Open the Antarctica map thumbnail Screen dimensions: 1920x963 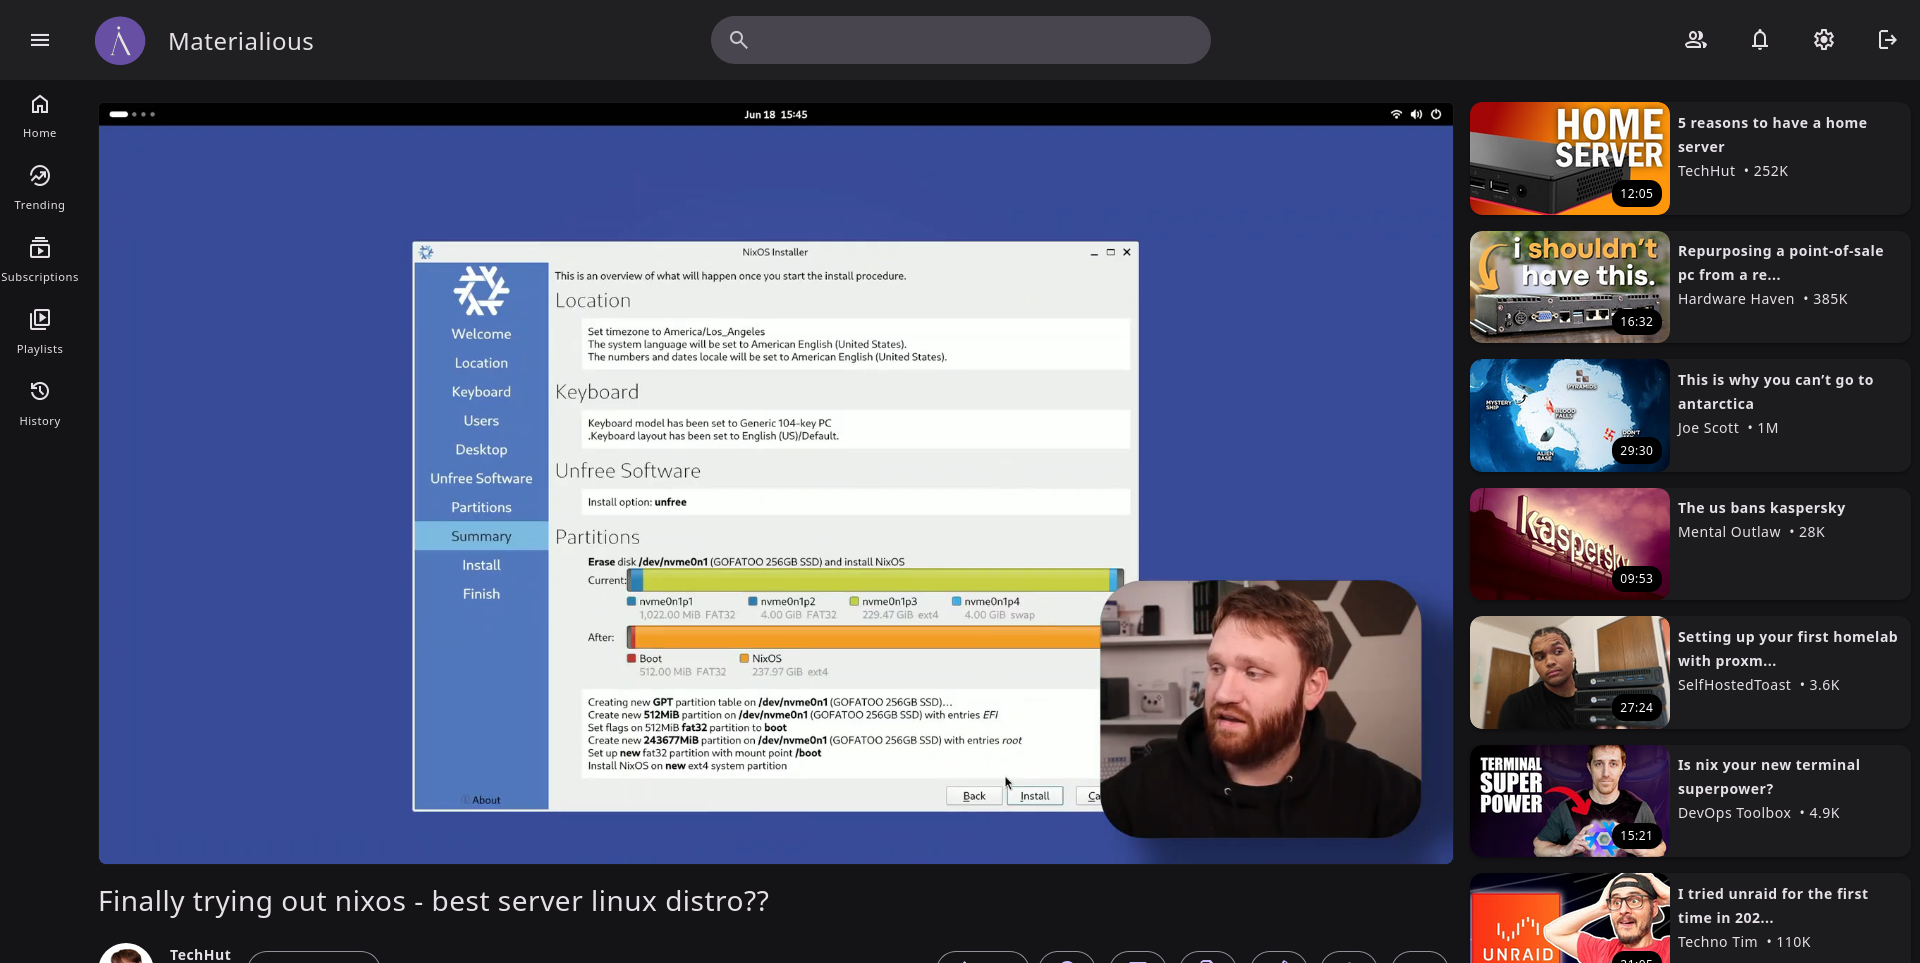(1570, 415)
